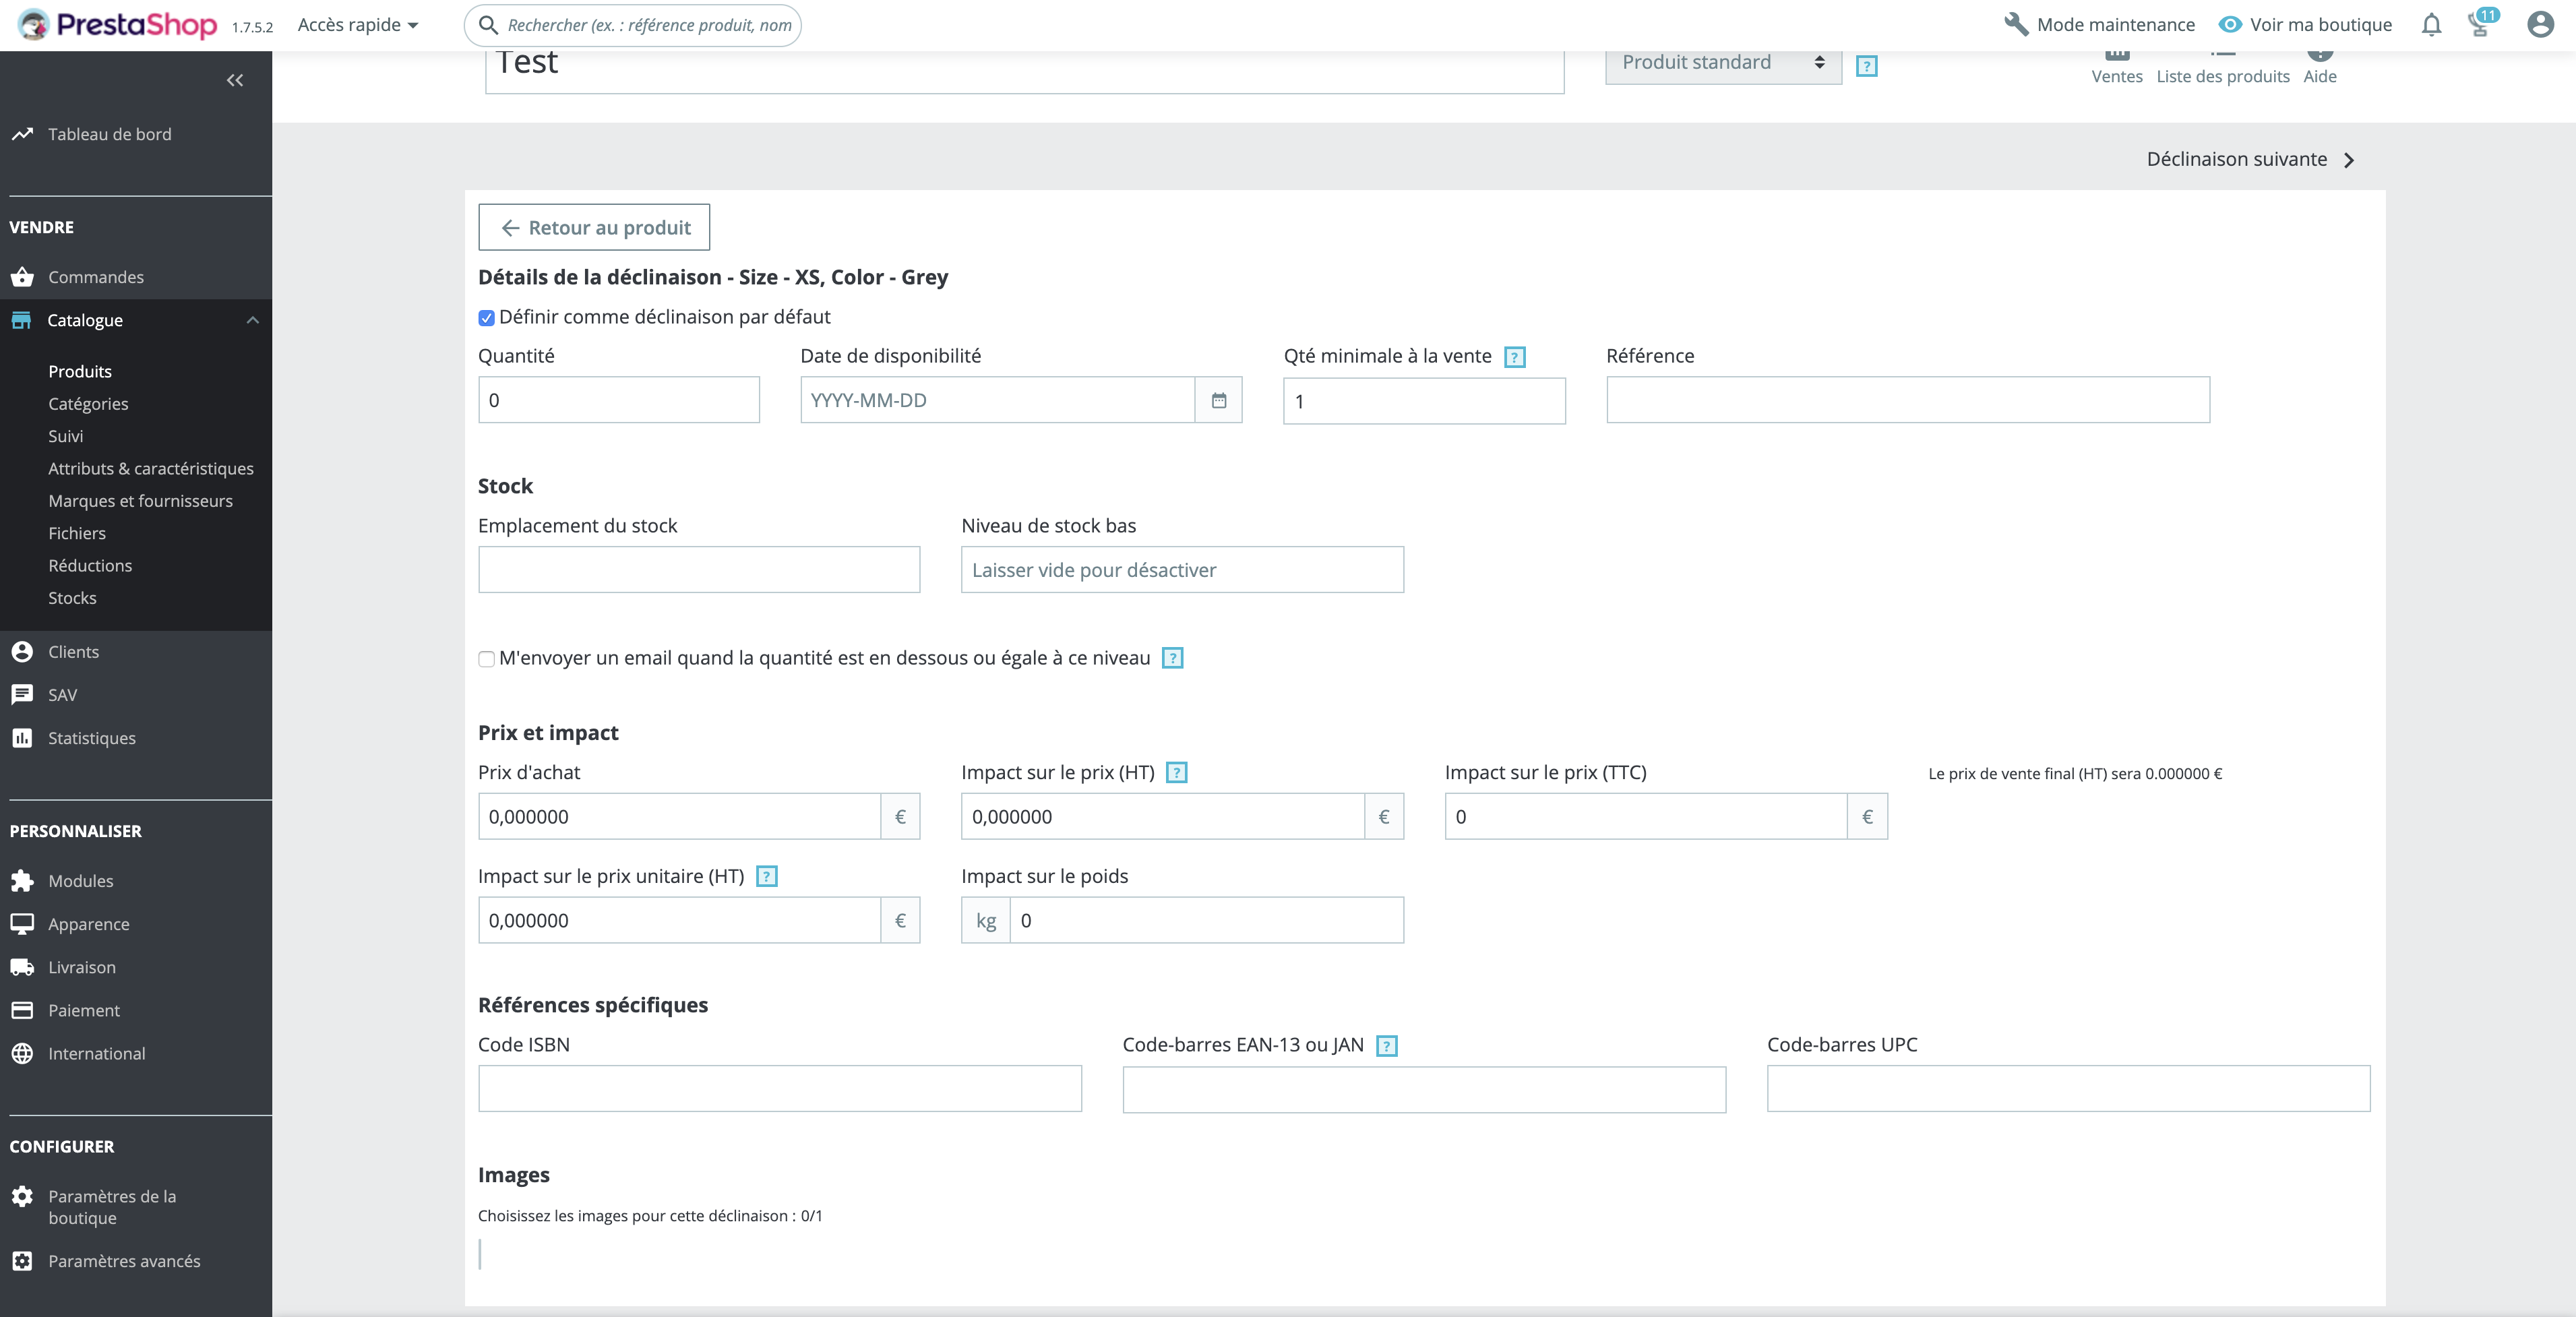Collapse the sidebar with double-chevron icon
The width and height of the screenshot is (2576, 1317).
pos(235,80)
